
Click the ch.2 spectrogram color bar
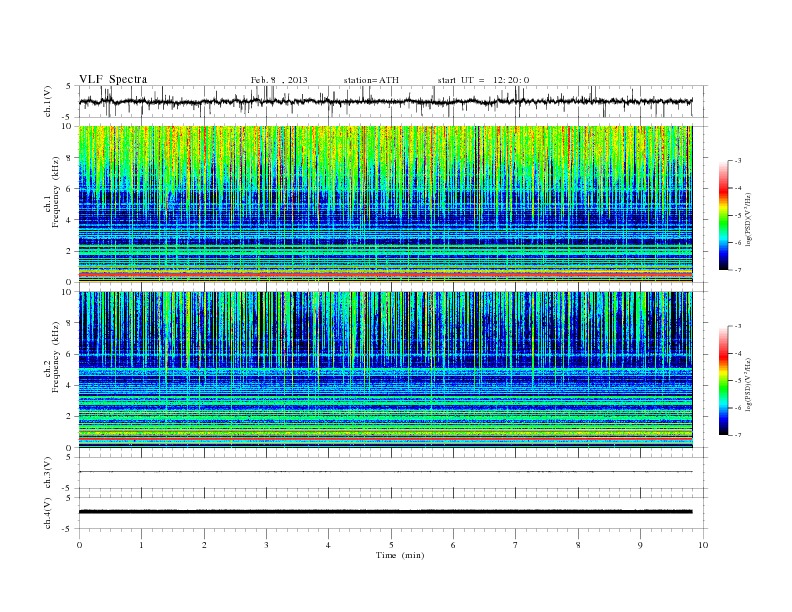pyautogui.click(x=723, y=380)
